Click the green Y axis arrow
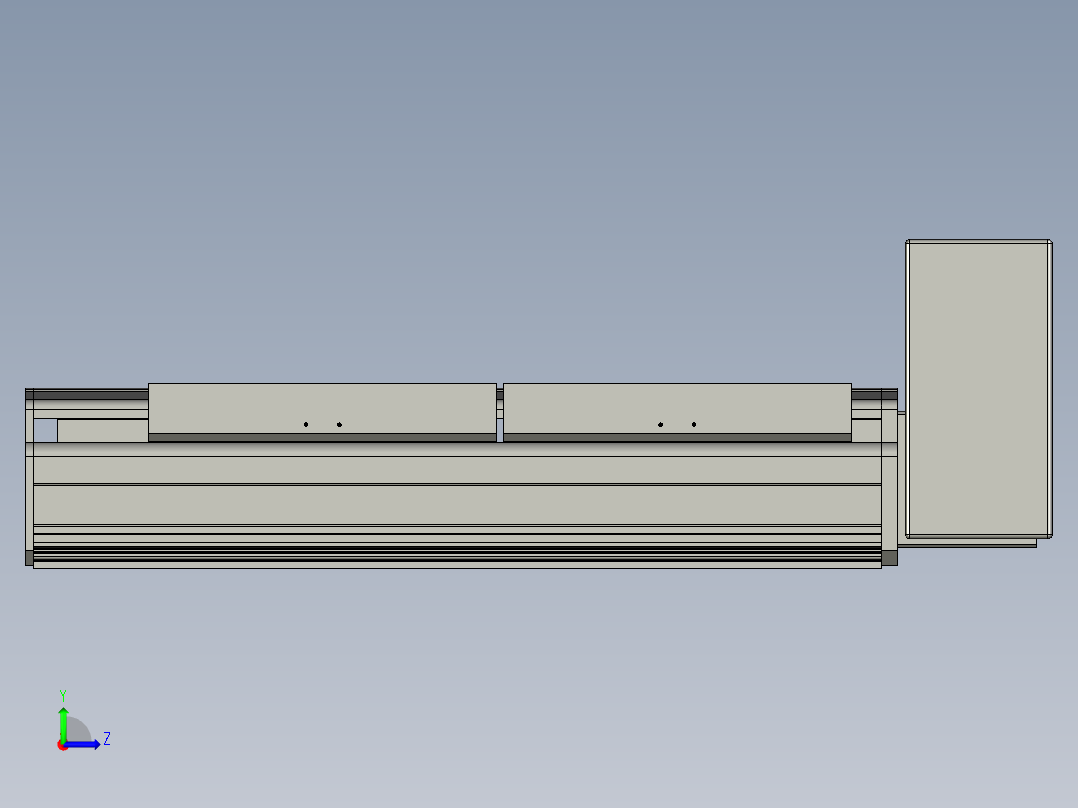 (63, 720)
